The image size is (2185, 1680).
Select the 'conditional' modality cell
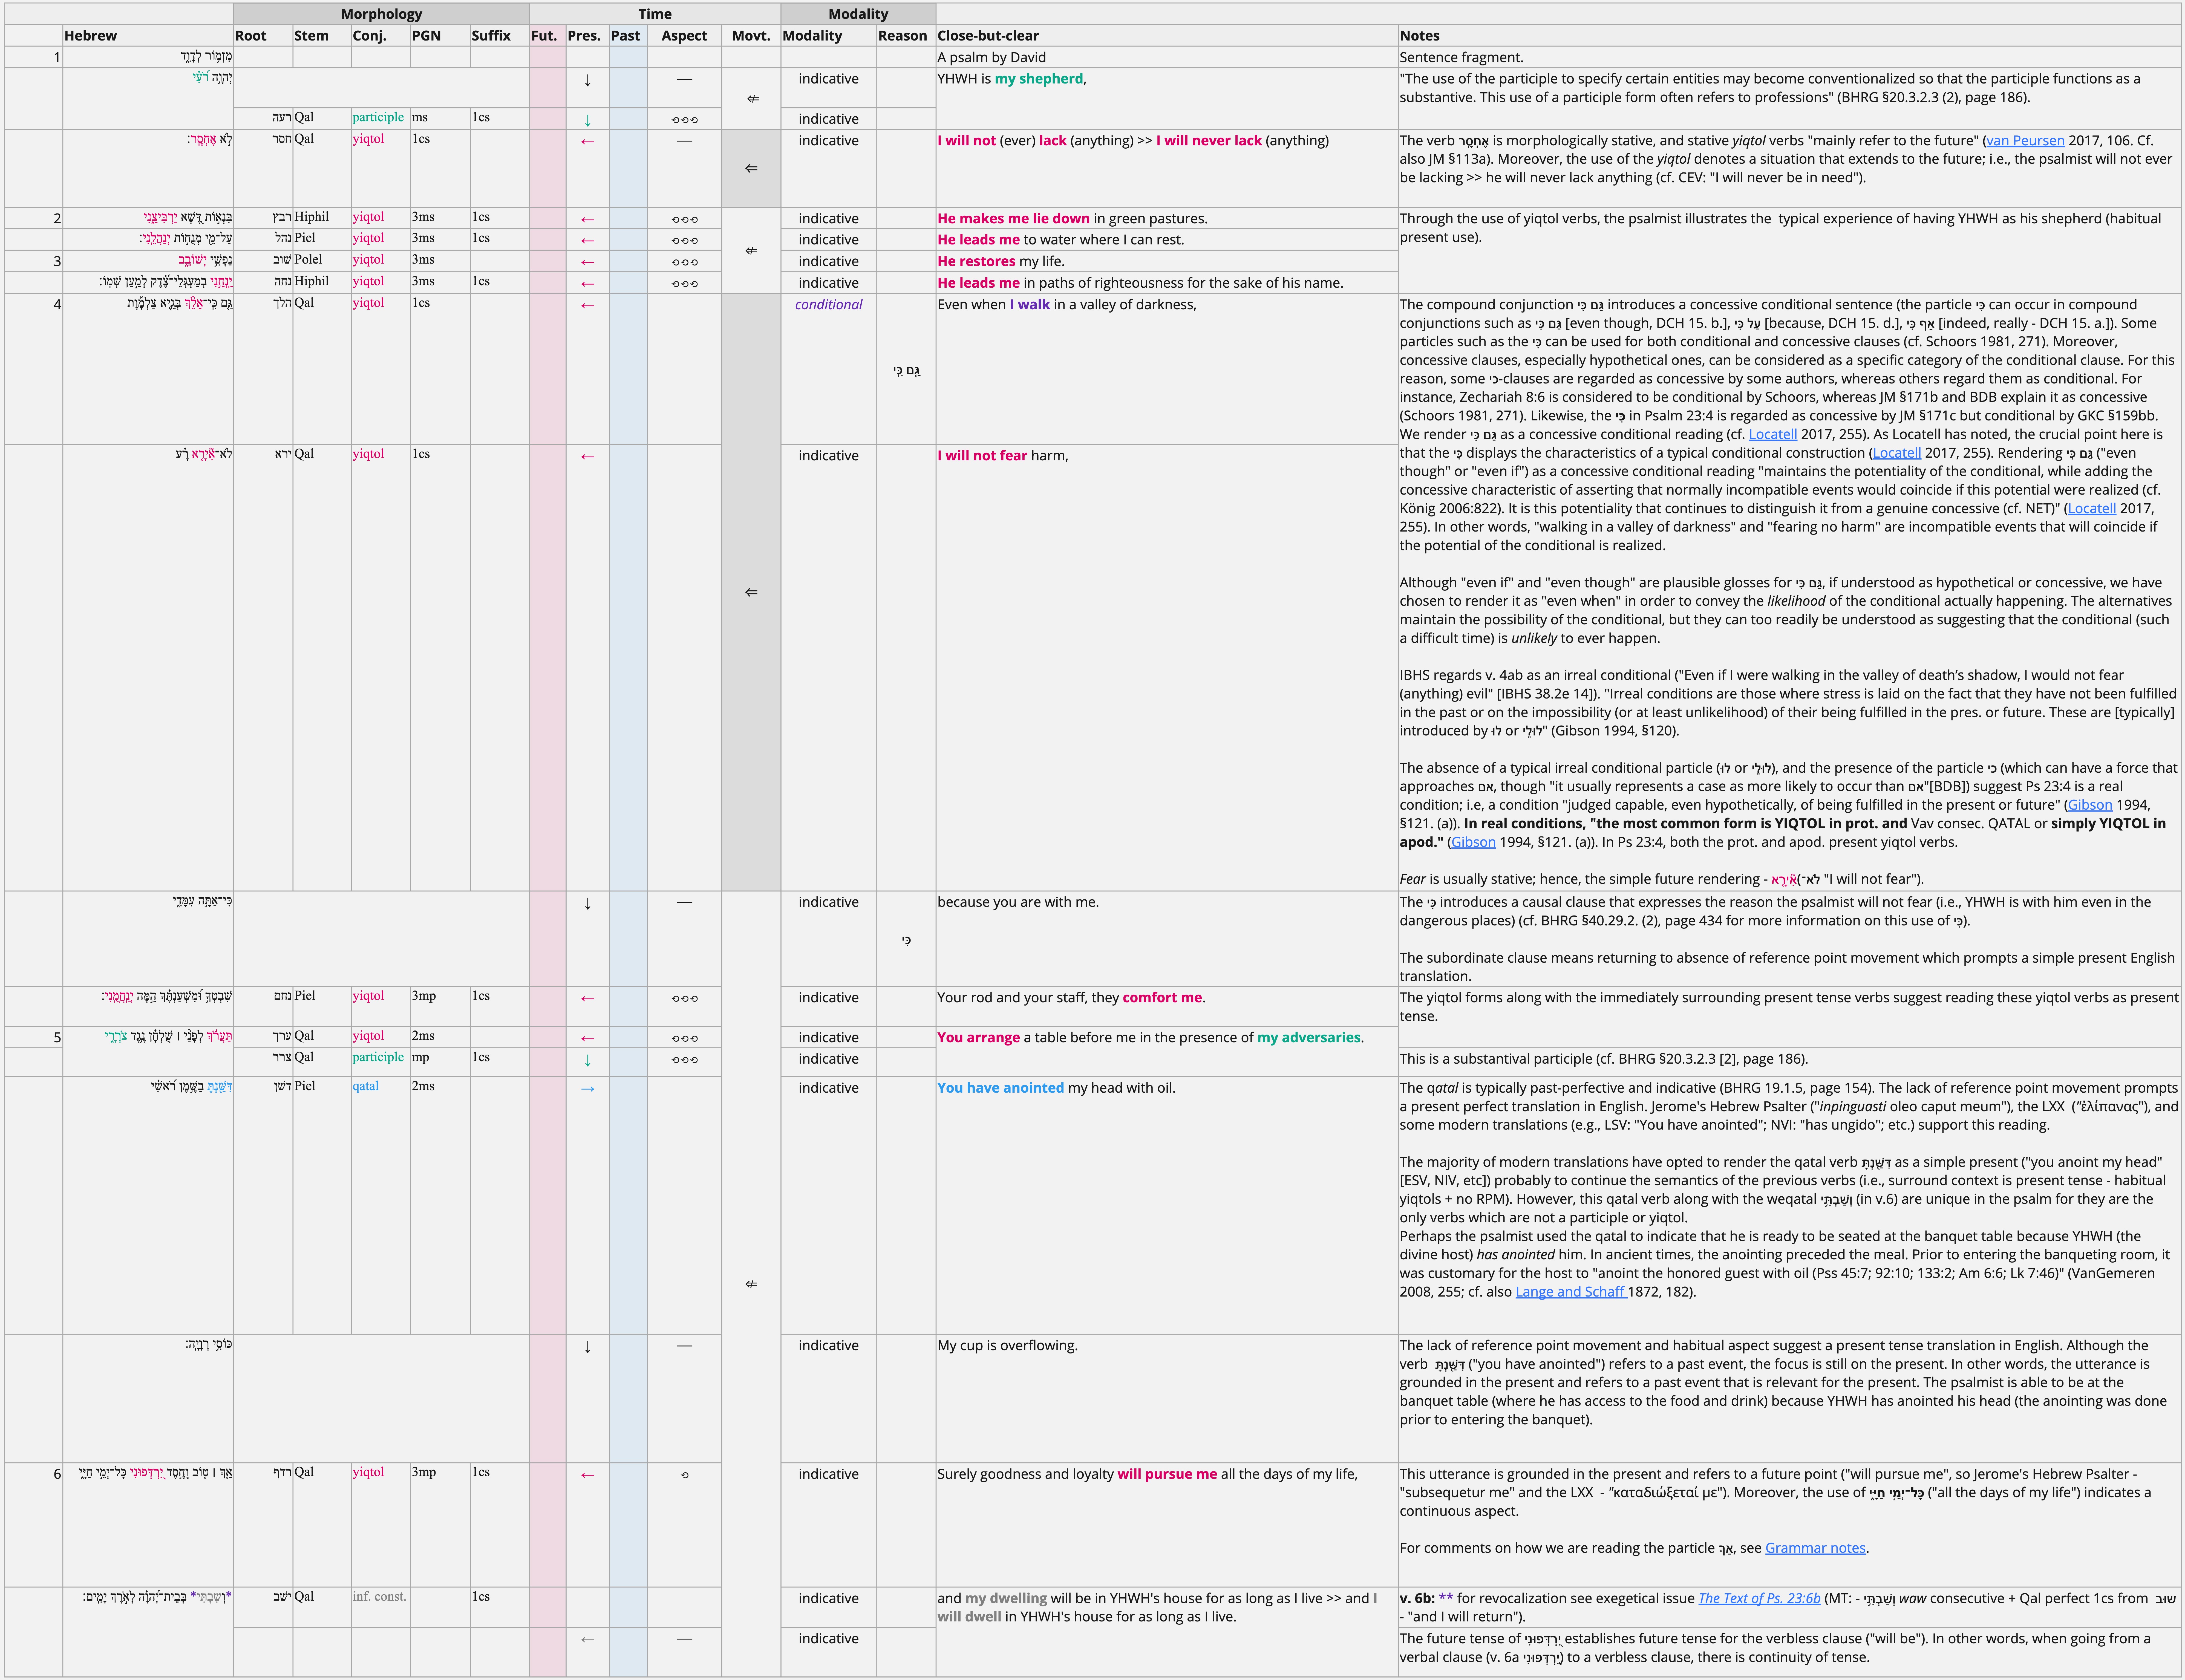pyautogui.click(x=828, y=369)
